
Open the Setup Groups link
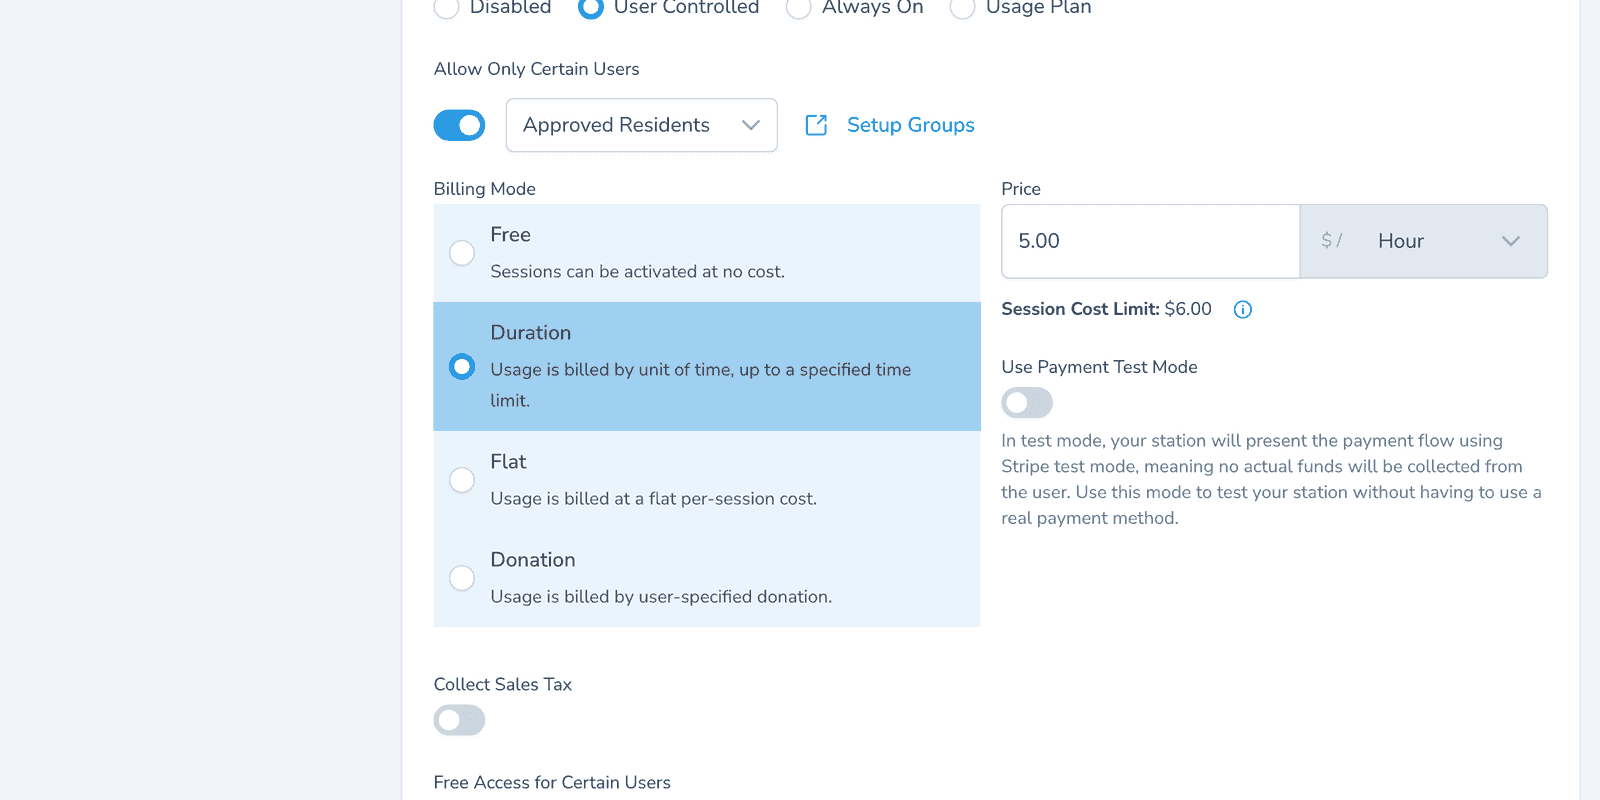coord(910,125)
